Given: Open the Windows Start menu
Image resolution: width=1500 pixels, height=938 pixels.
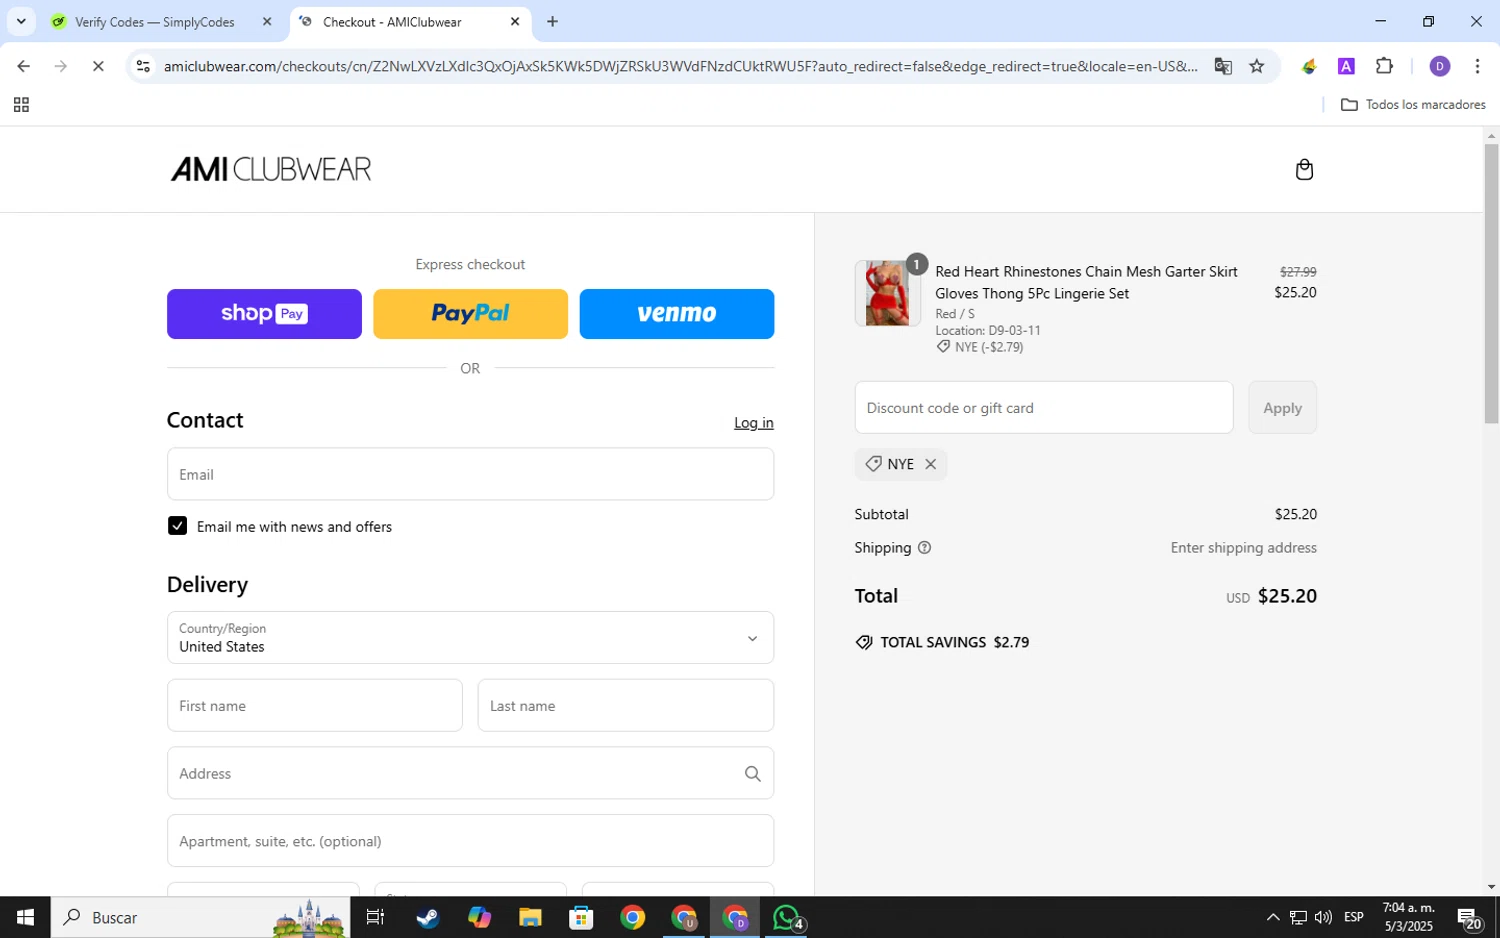Looking at the screenshot, I should (x=25, y=917).
